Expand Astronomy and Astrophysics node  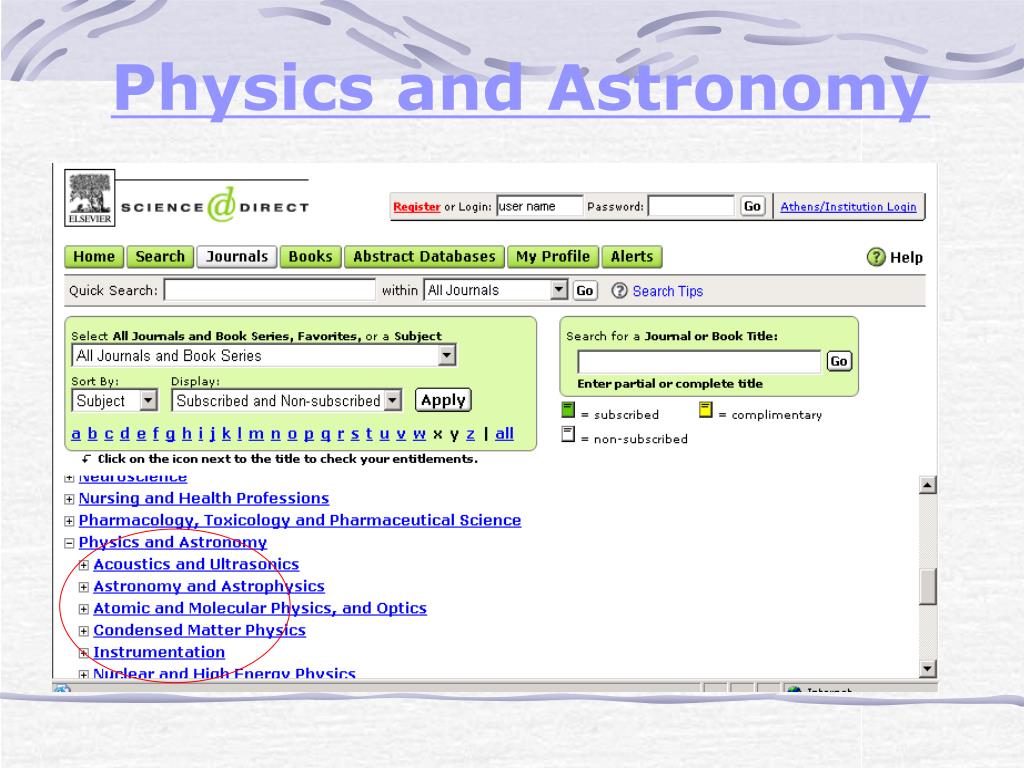(84, 587)
